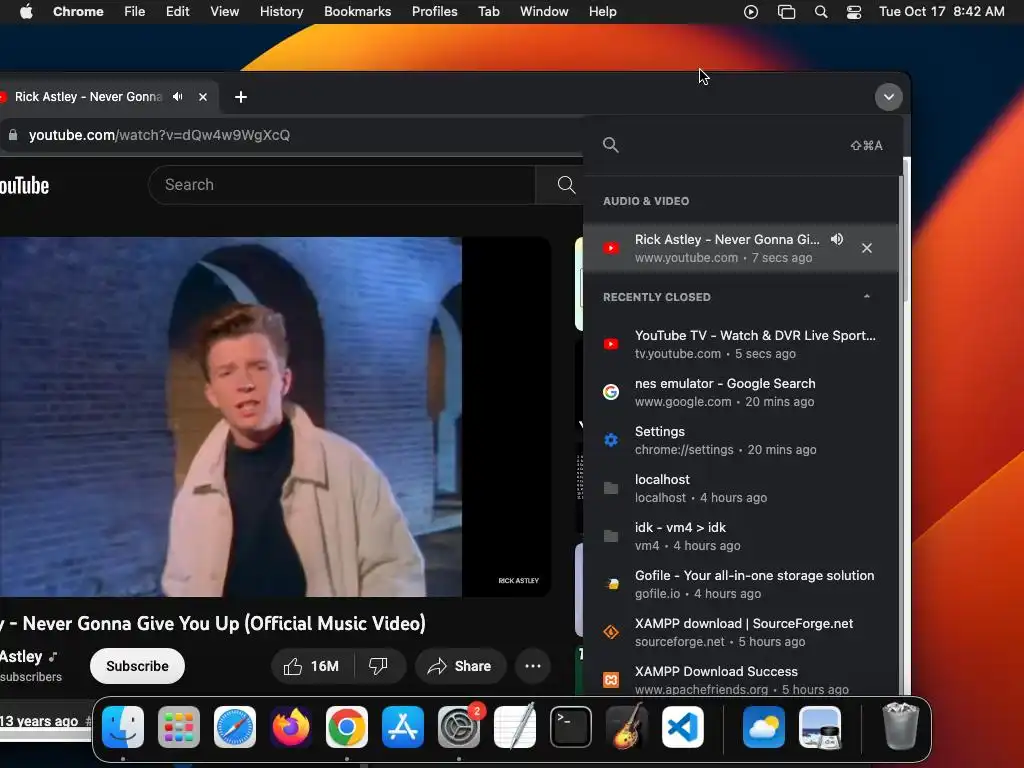Image resolution: width=1024 pixels, height=768 pixels.
Task: Share the video
Action: point(460,666)
